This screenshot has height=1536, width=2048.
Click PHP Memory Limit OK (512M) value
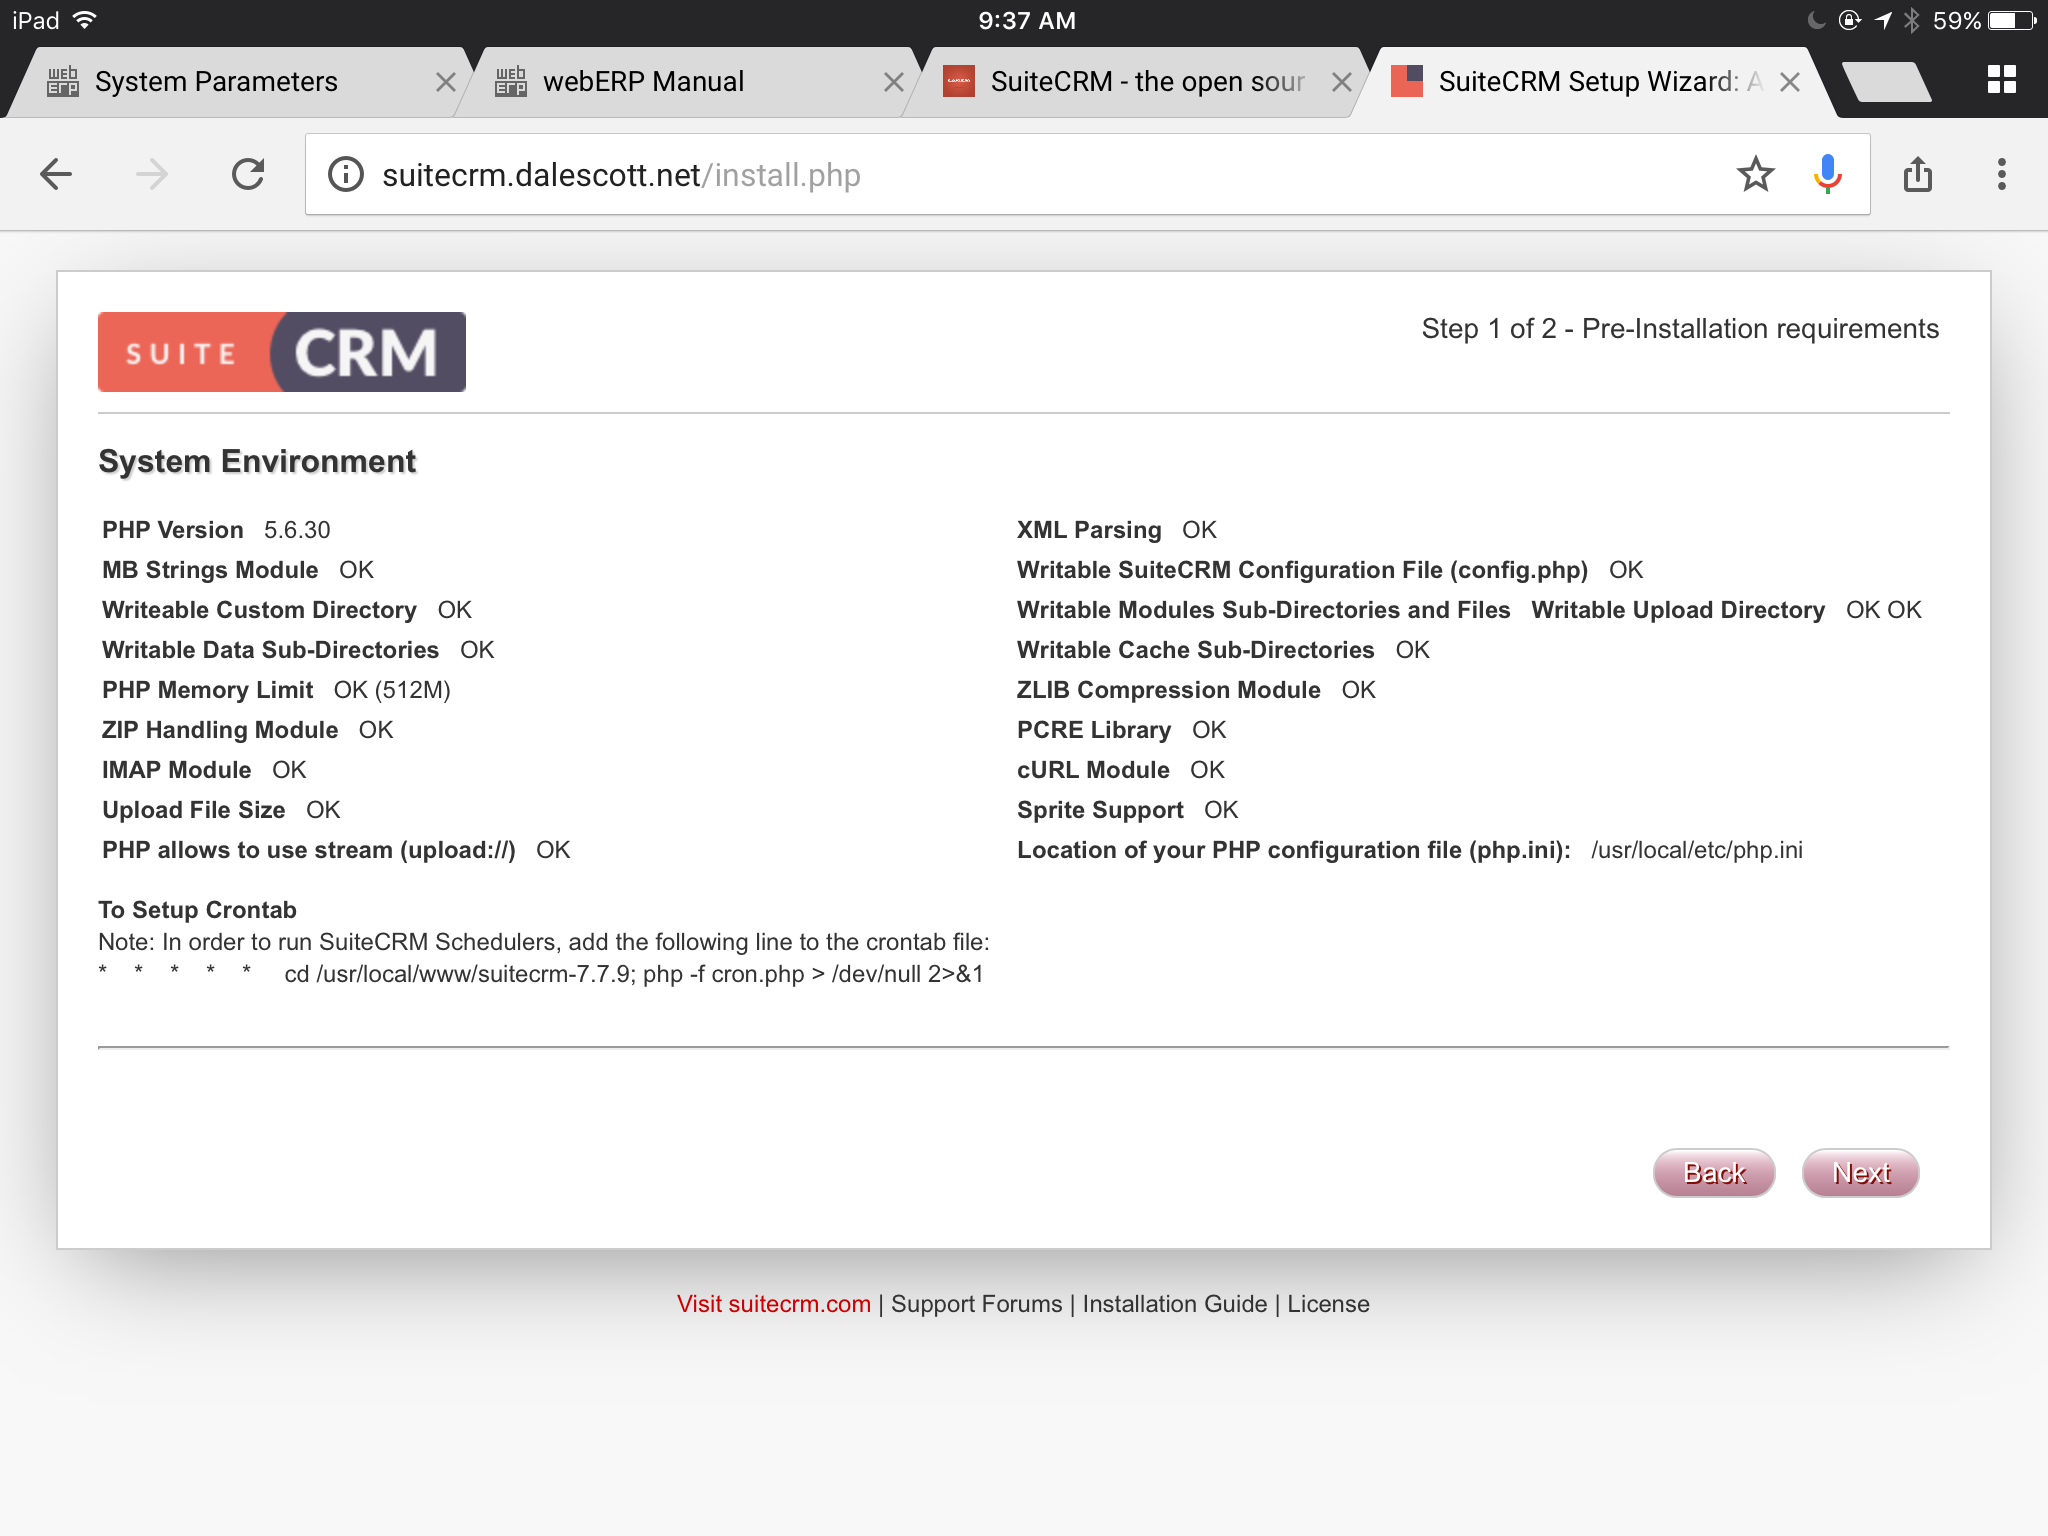tap(392, 690)
